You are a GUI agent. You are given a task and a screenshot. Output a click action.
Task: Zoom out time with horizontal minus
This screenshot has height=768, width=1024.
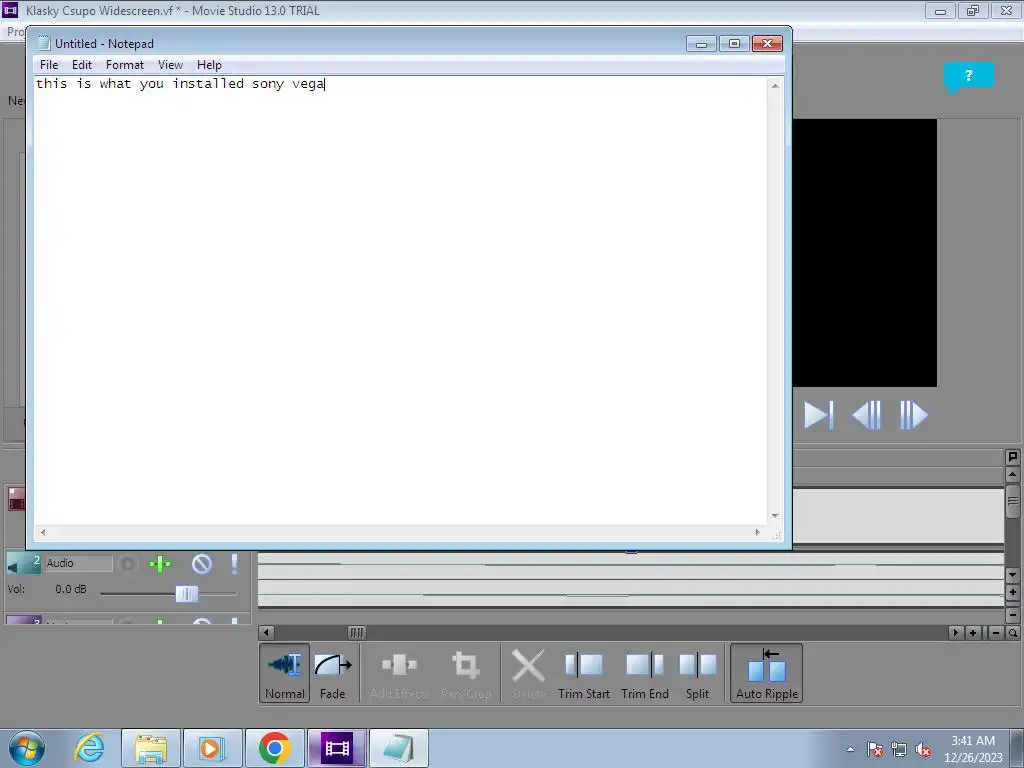[x=995, y=632]
